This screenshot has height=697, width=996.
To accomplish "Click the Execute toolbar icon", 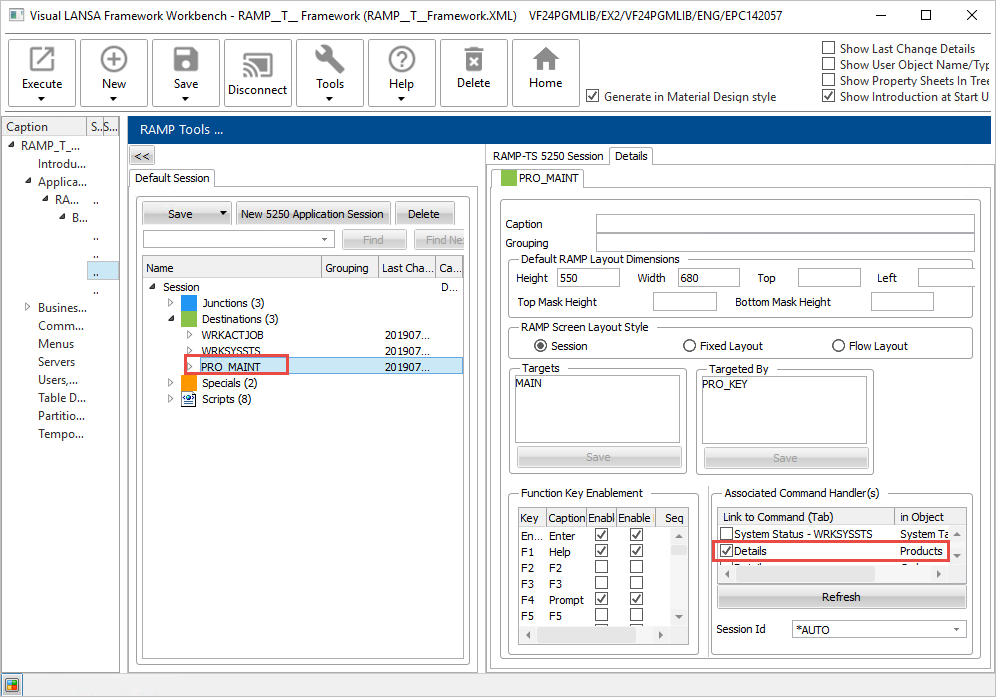I will 42,60.
